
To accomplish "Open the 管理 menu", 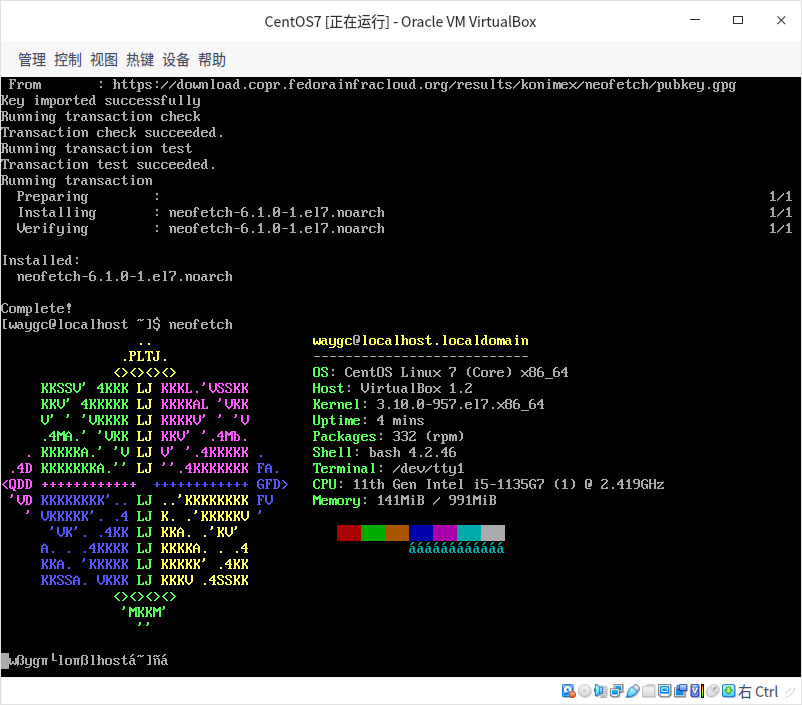I will (32, 60).
